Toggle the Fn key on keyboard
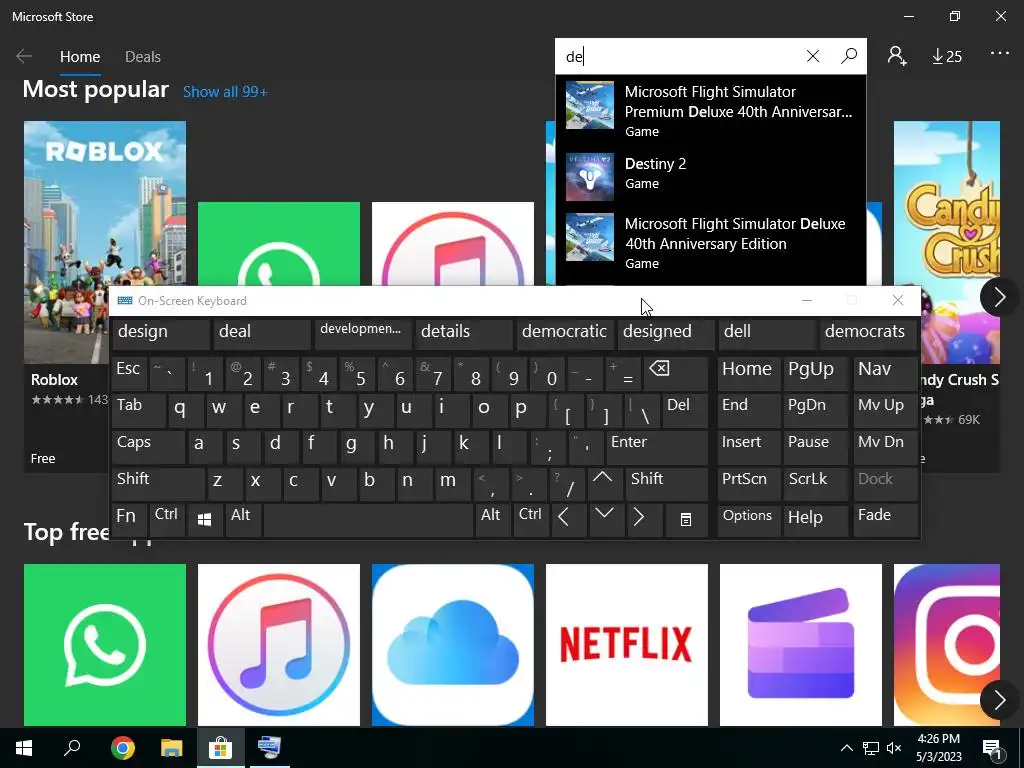1024x768 pixels. pos(129,520)
